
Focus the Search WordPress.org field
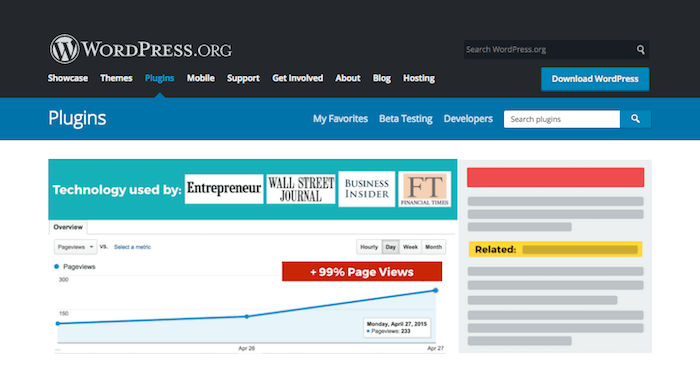549,50
